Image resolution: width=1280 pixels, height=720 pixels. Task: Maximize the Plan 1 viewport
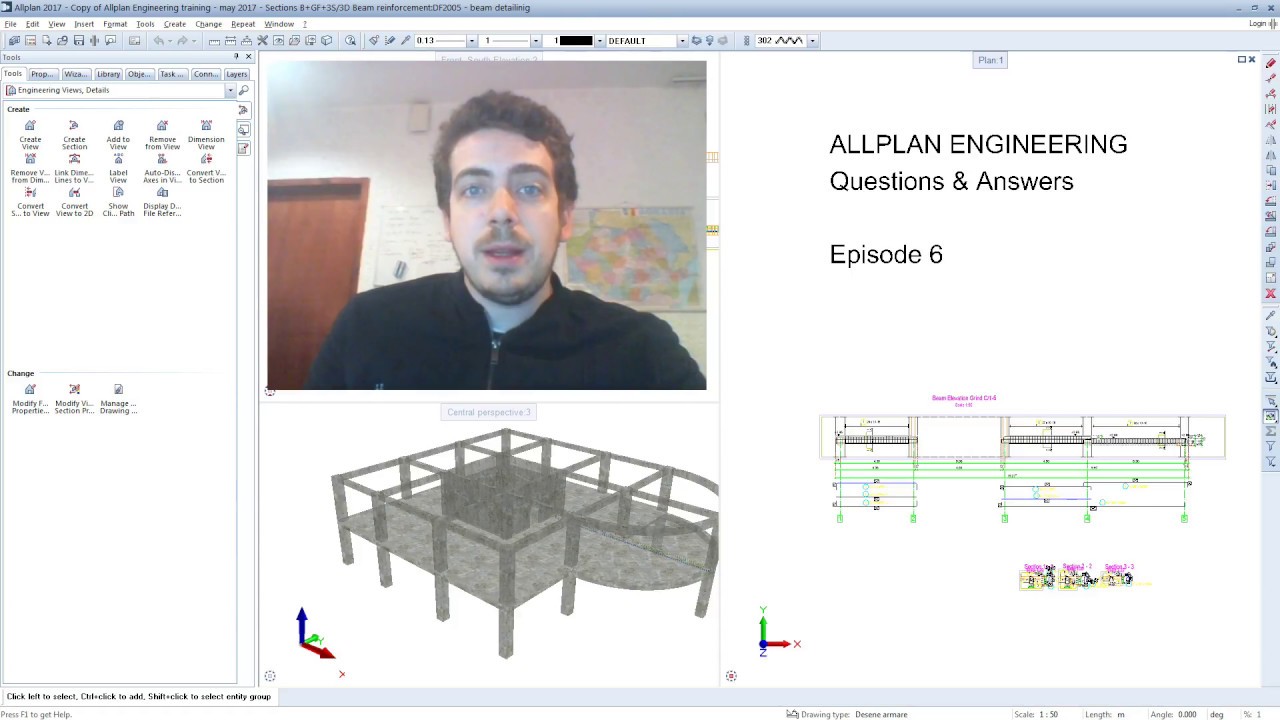pos(1242,60)
